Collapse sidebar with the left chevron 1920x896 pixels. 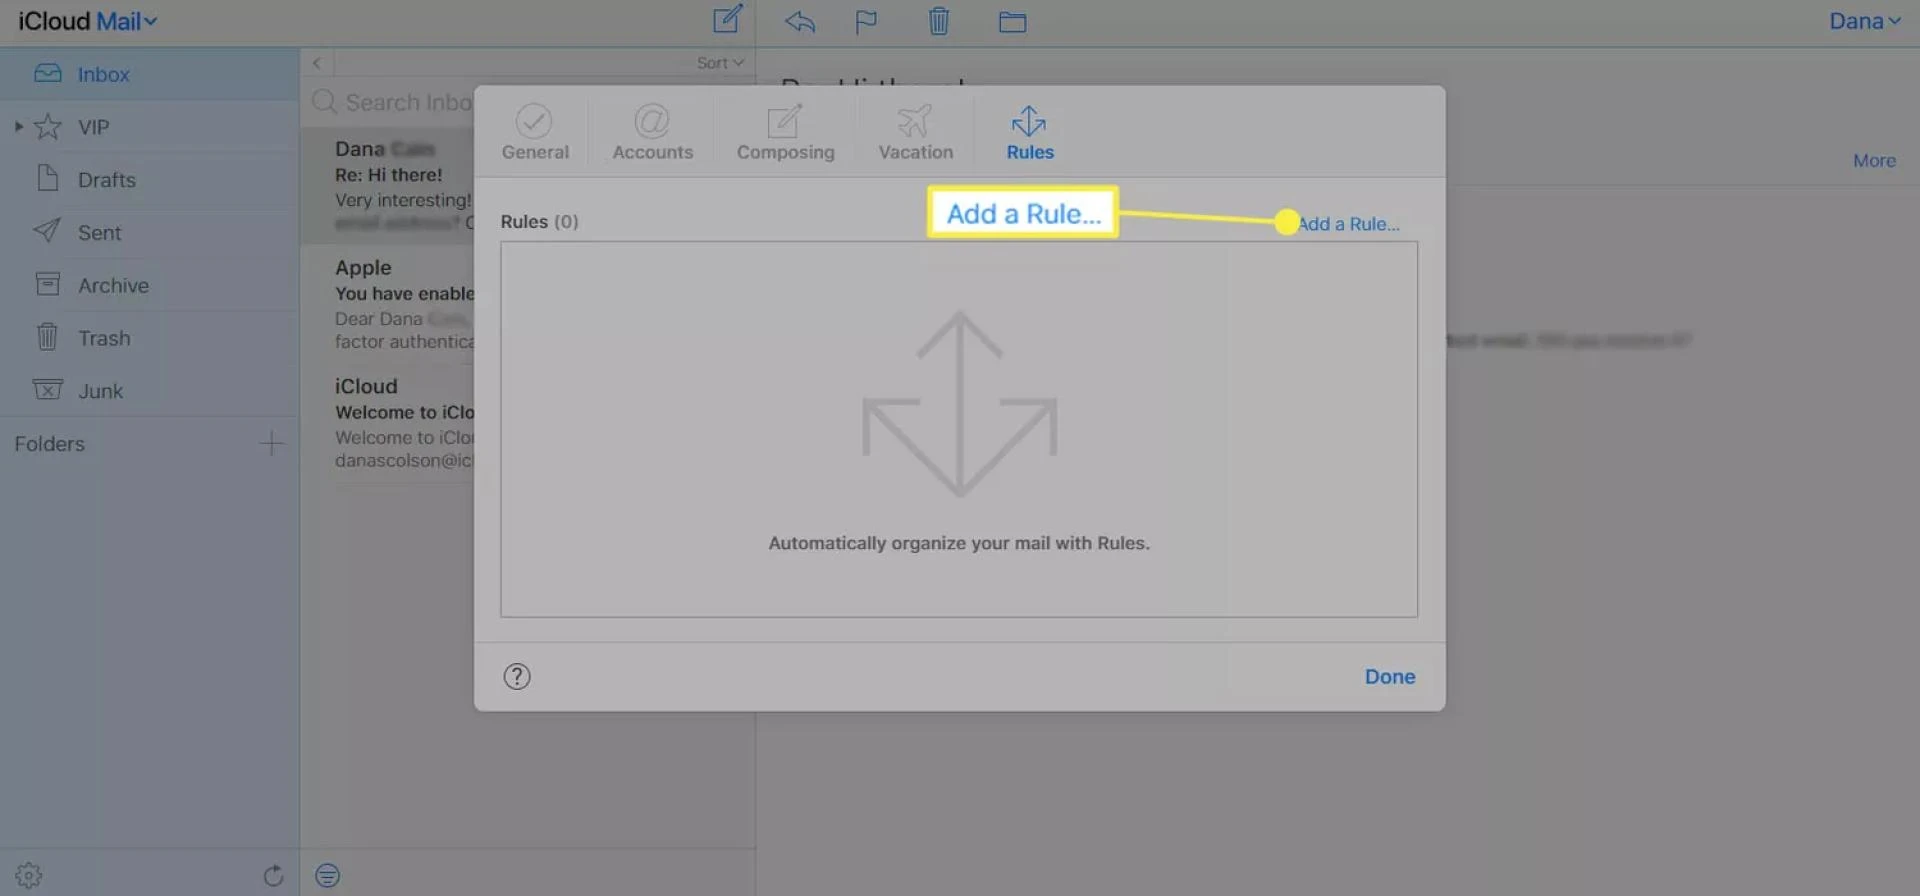316,63
